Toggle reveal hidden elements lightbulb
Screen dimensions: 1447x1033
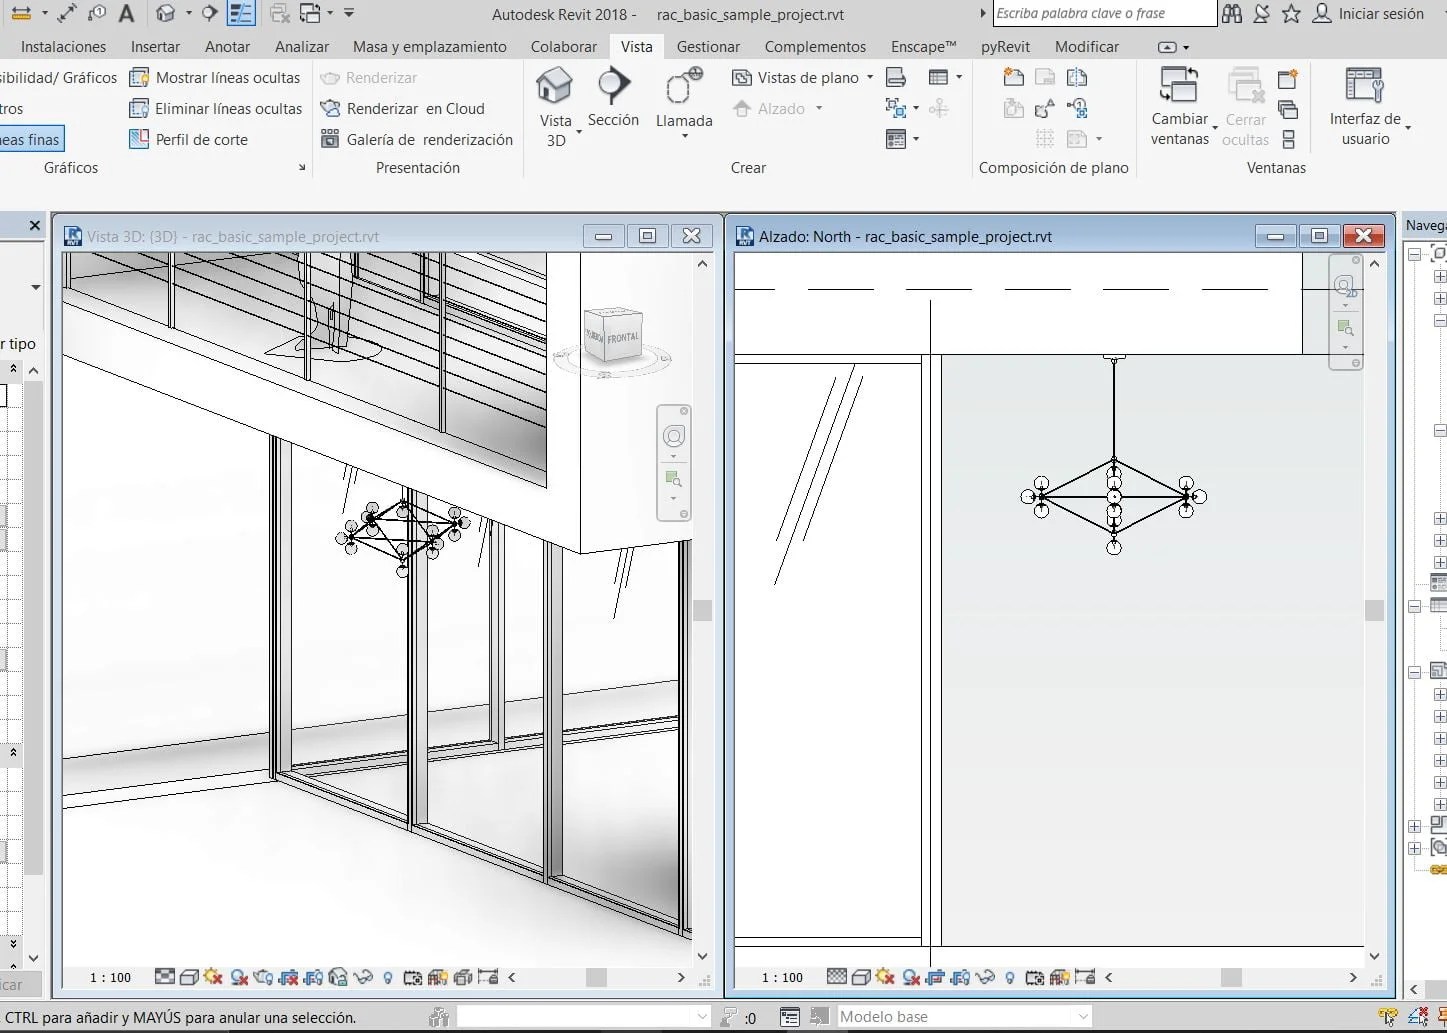(x=388, y=978)
